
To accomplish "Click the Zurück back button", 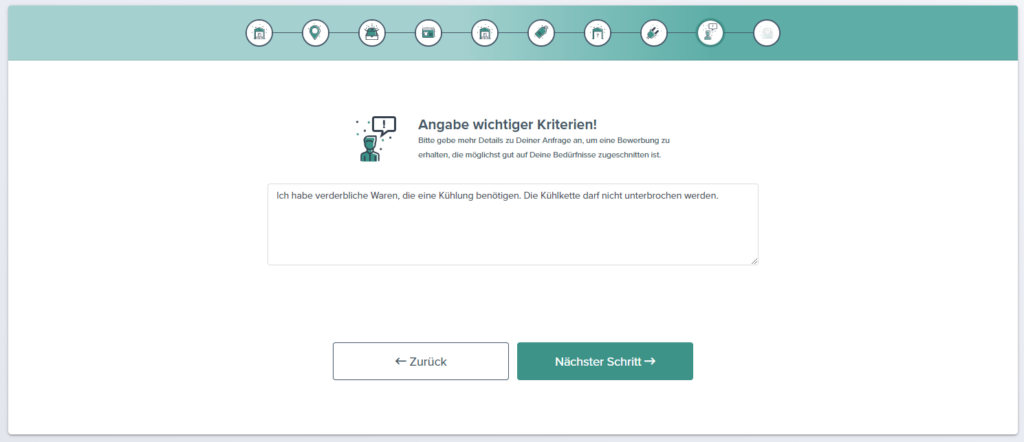I will [x=421, y=361].
